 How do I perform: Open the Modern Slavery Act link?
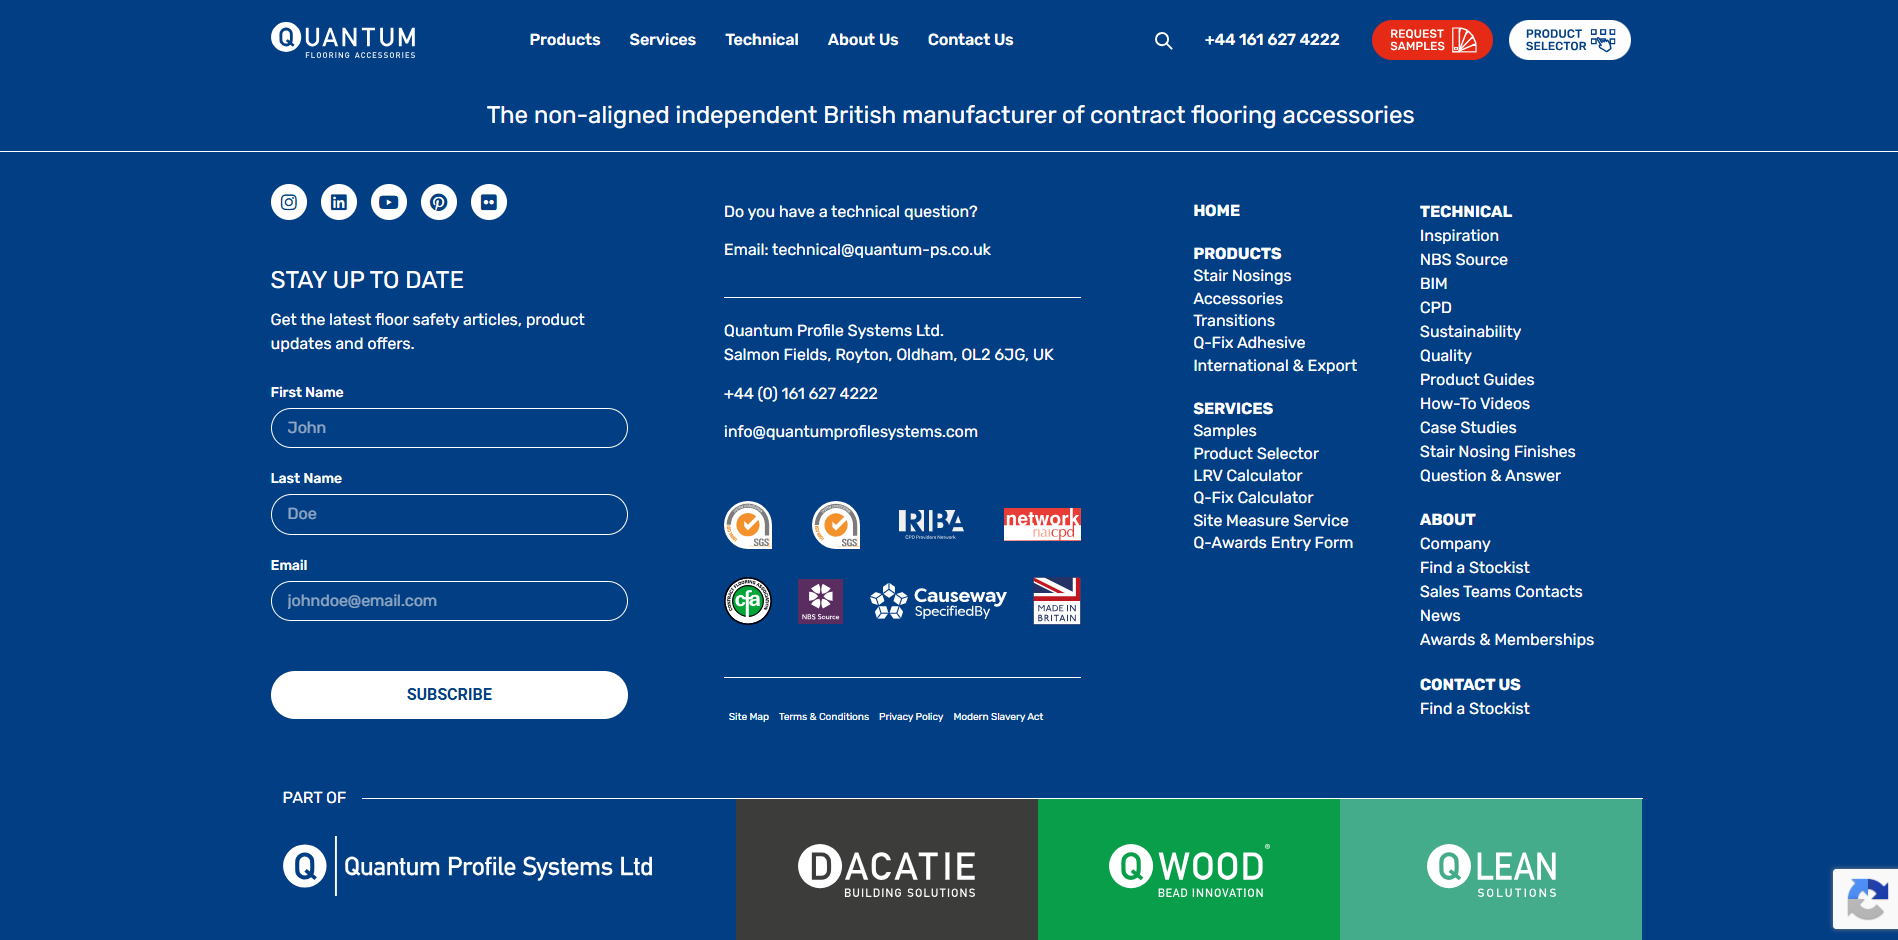click(x=998, y=717)
